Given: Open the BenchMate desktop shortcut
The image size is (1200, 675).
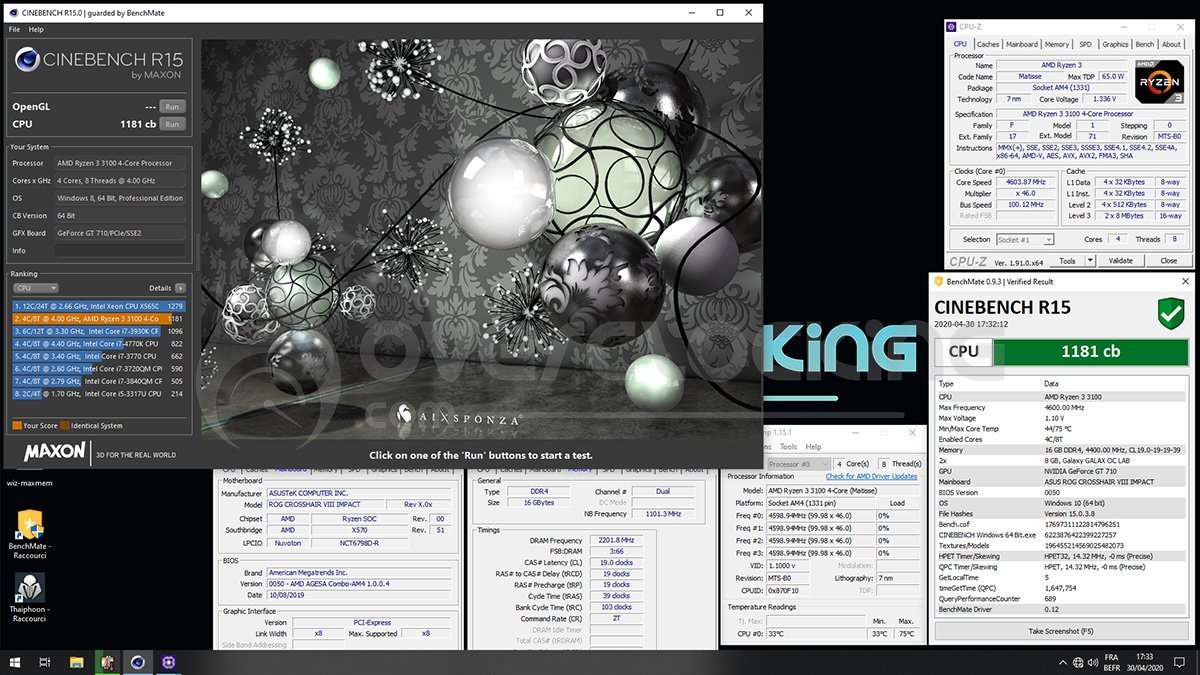Looking at the screenshot, I should coord(29,532).
